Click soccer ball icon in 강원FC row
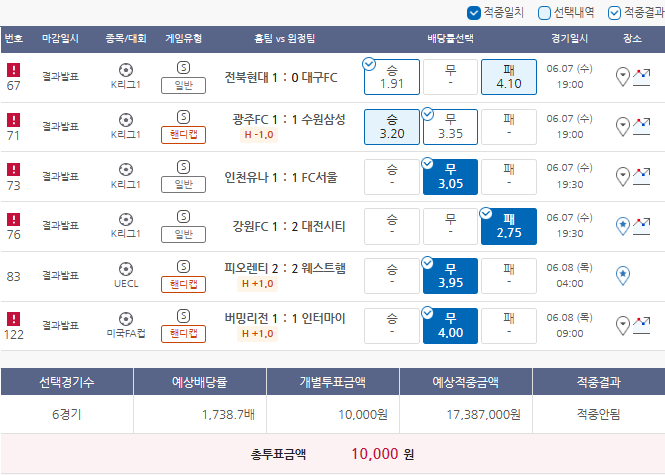665x475 pixels. [126, 219]
